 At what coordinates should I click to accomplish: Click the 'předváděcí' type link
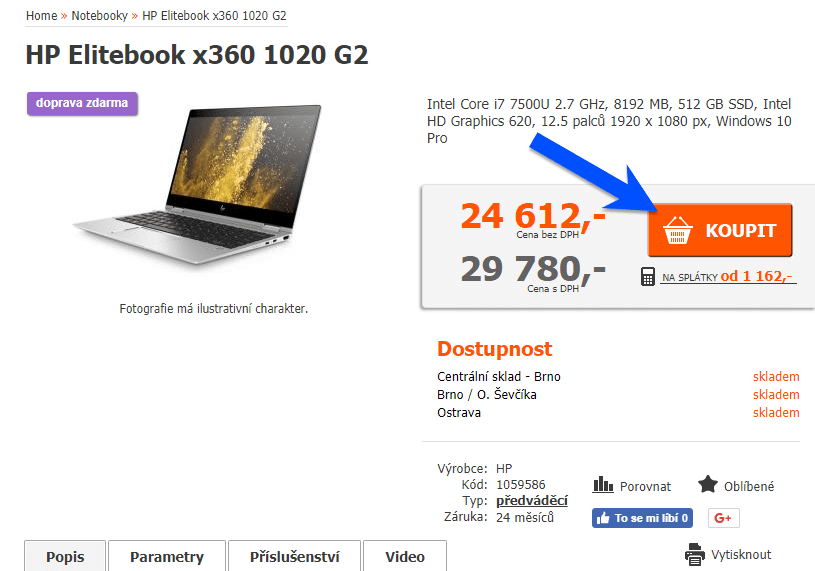click(532, 501)
